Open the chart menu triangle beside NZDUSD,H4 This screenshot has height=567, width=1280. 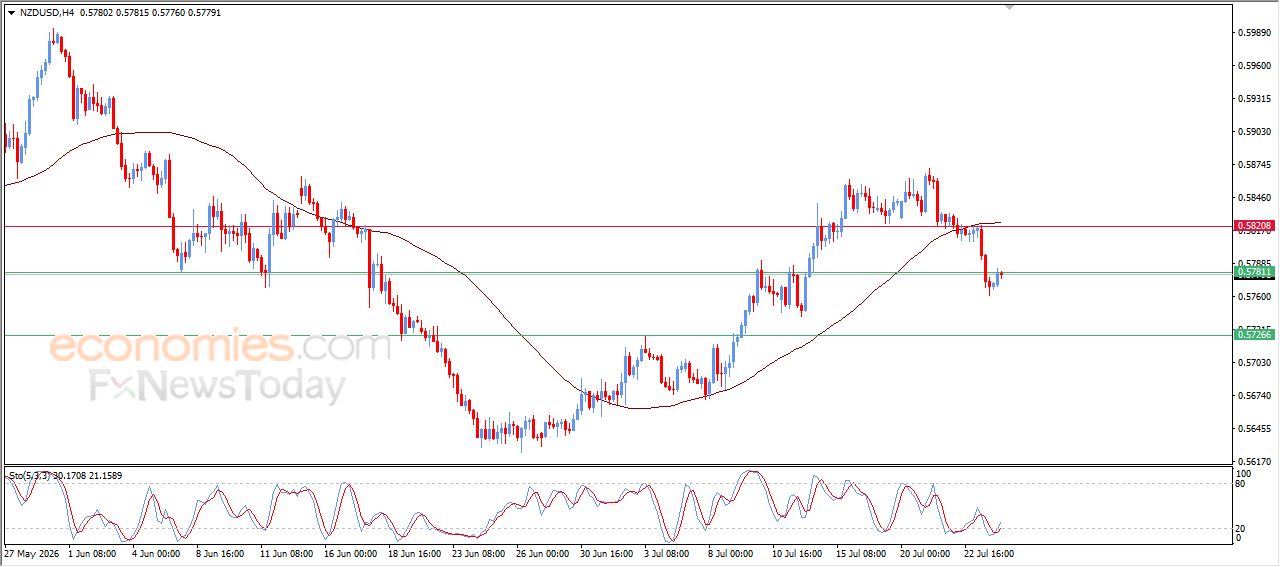11,13
